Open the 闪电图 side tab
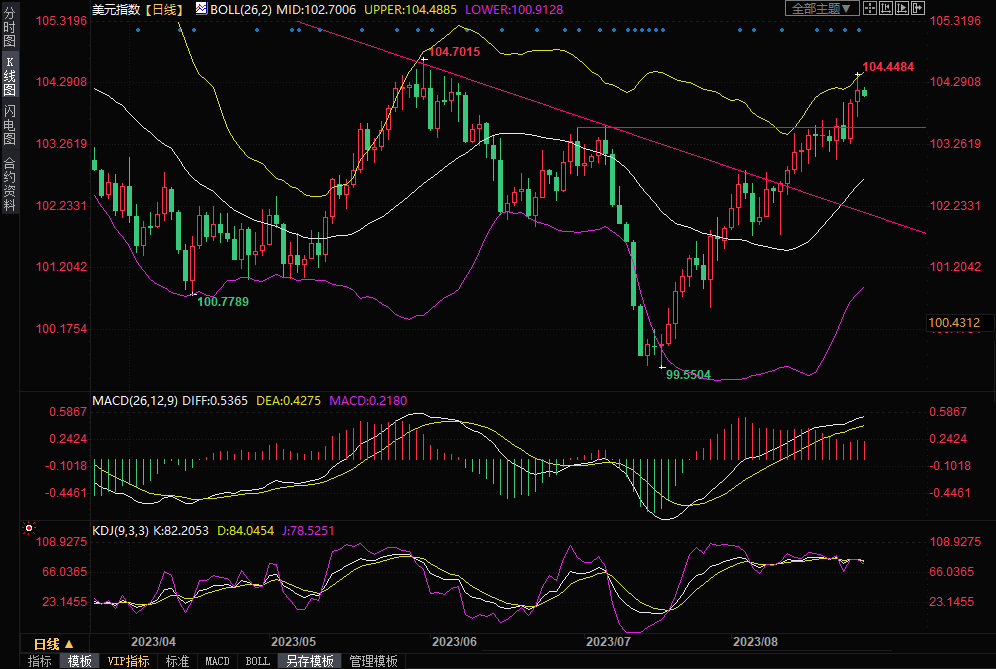This screenshot has height=669, width=996. point(9,124)
